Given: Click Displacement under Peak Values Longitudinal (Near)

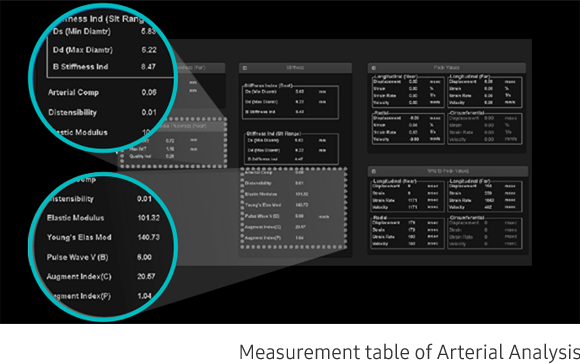Looking at the screenshot, I should coord(387,82).
